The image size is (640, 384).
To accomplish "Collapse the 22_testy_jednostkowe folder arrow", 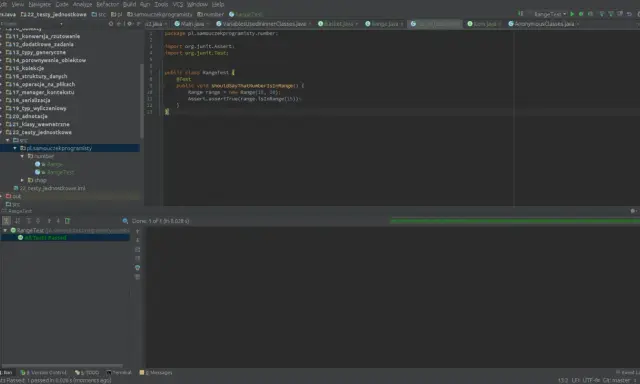I will (2, 132).
